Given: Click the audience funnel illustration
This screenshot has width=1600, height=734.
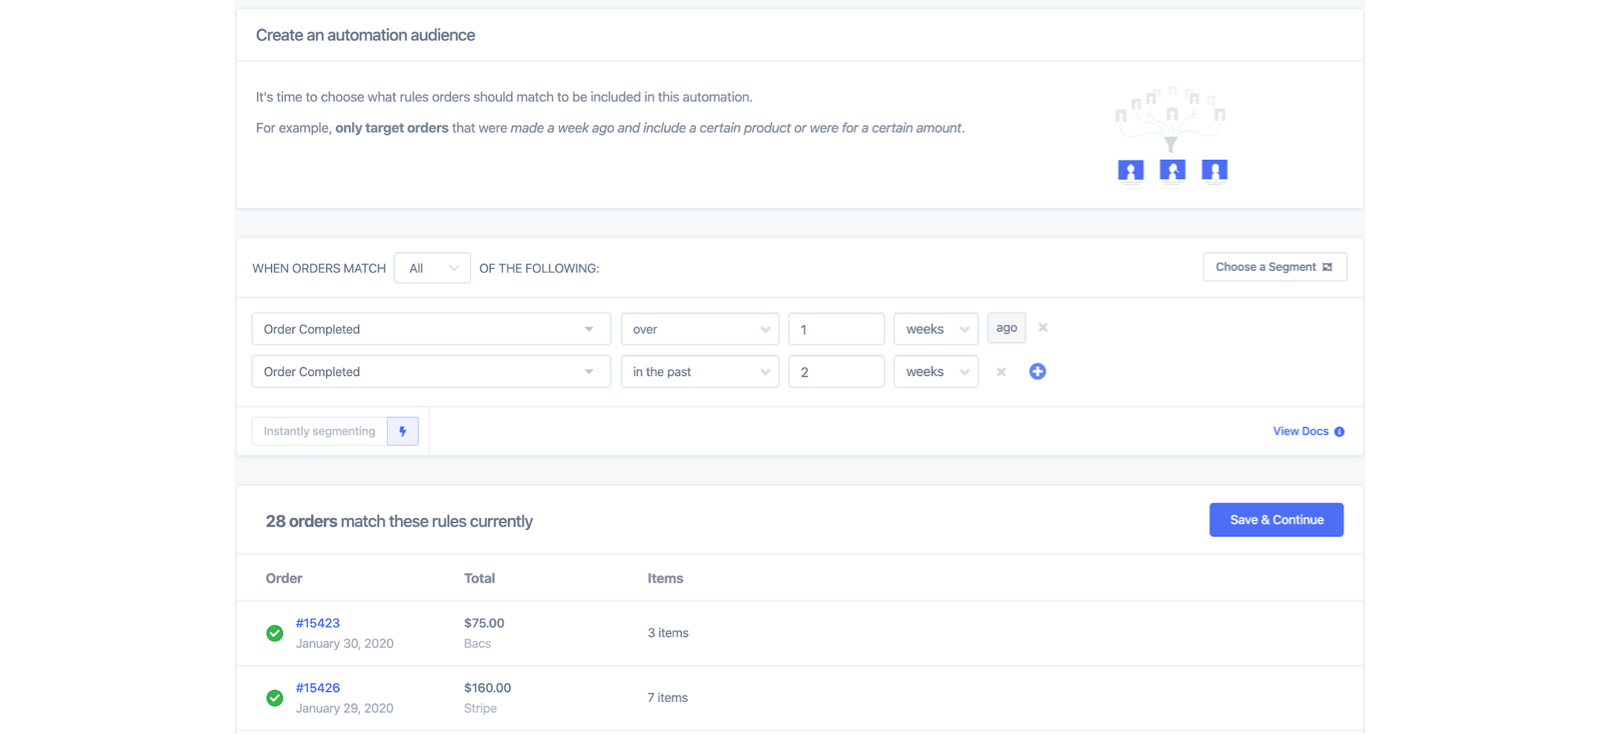Looking at the screenshot, I should click(x=1171, y=135).
